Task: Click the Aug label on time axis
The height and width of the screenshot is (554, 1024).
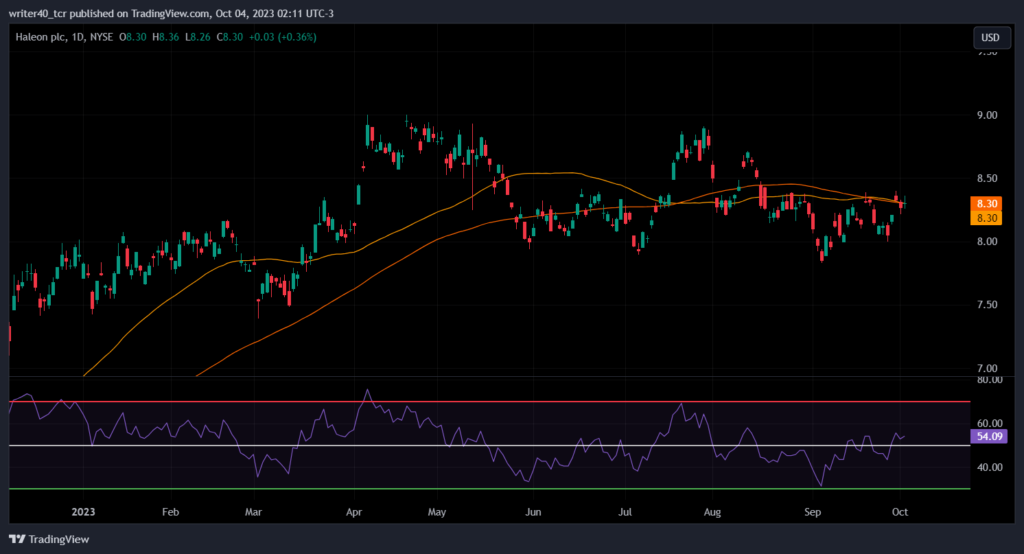Action: pyautogui.click(x=712, y=512)
